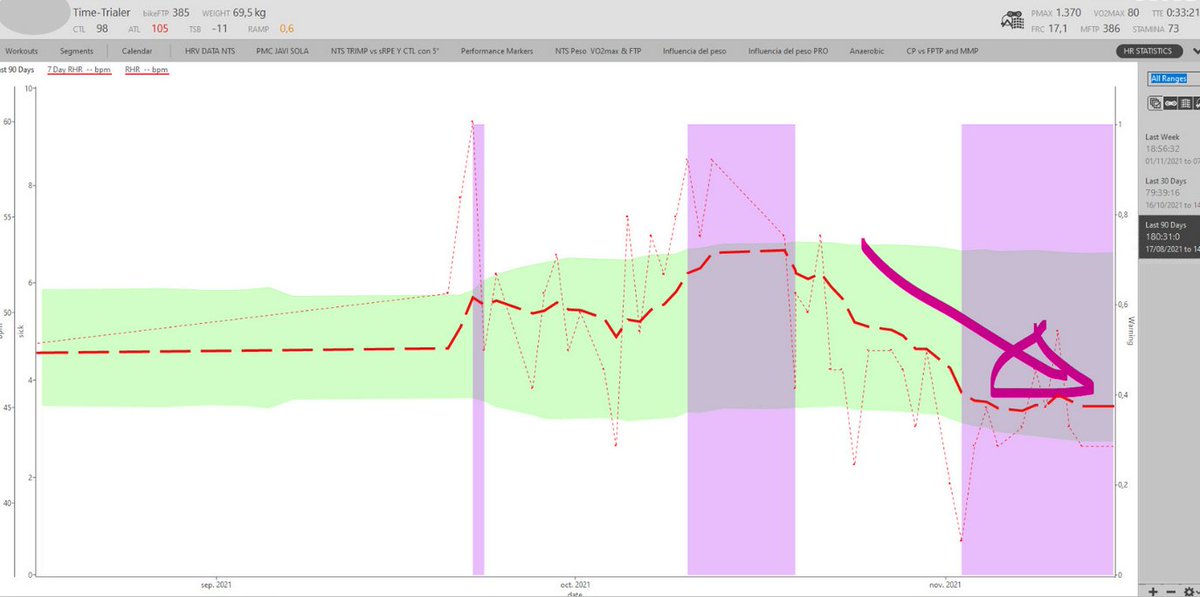Add a new range with plus icon

point(1154,590)
